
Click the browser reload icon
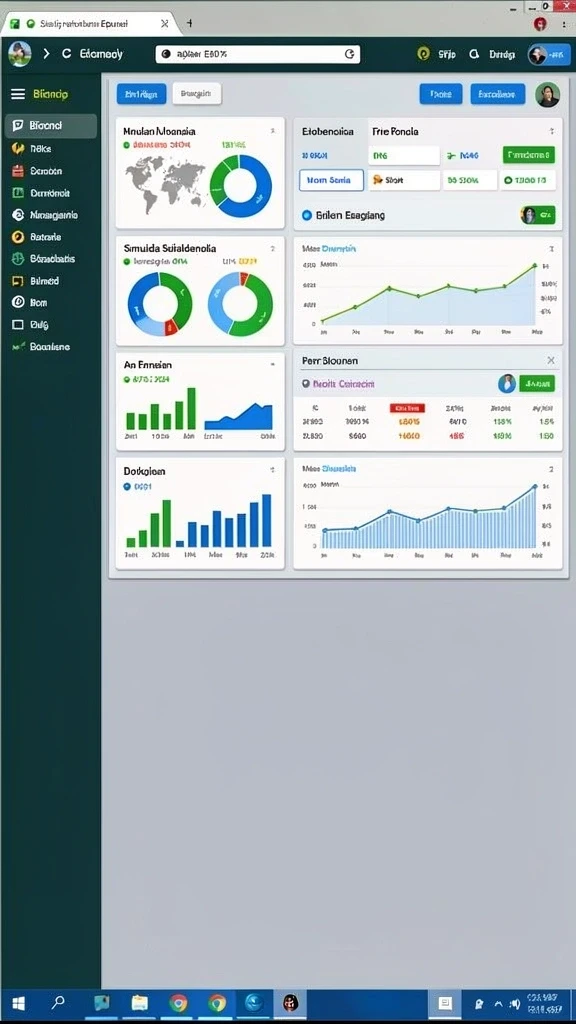[x=66, y=54]
